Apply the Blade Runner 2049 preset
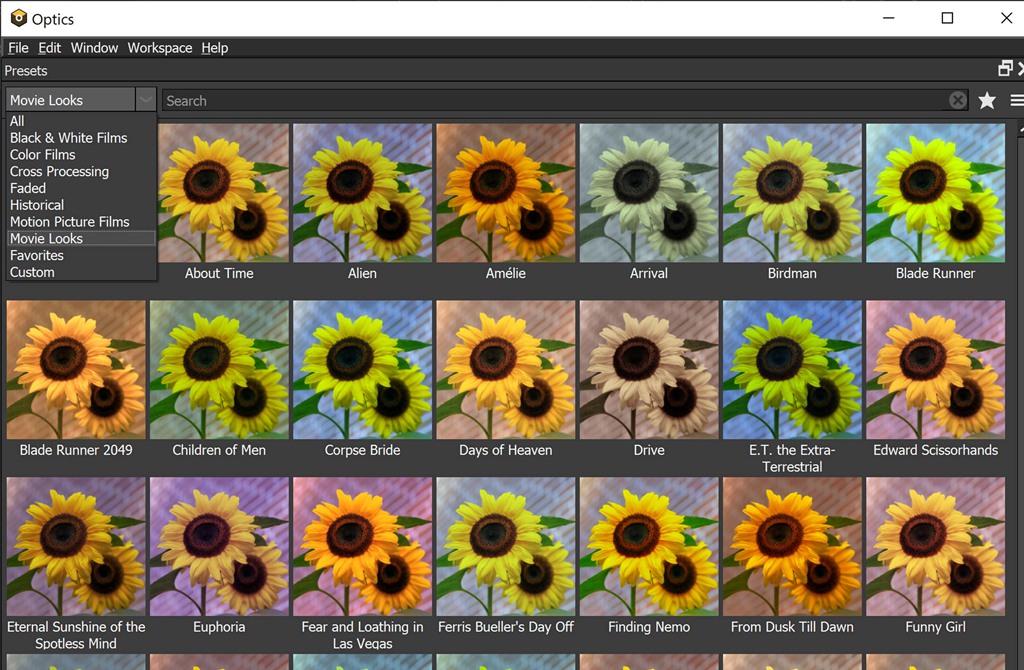This screenshot has width=1024, height=670. coord(76,370)
